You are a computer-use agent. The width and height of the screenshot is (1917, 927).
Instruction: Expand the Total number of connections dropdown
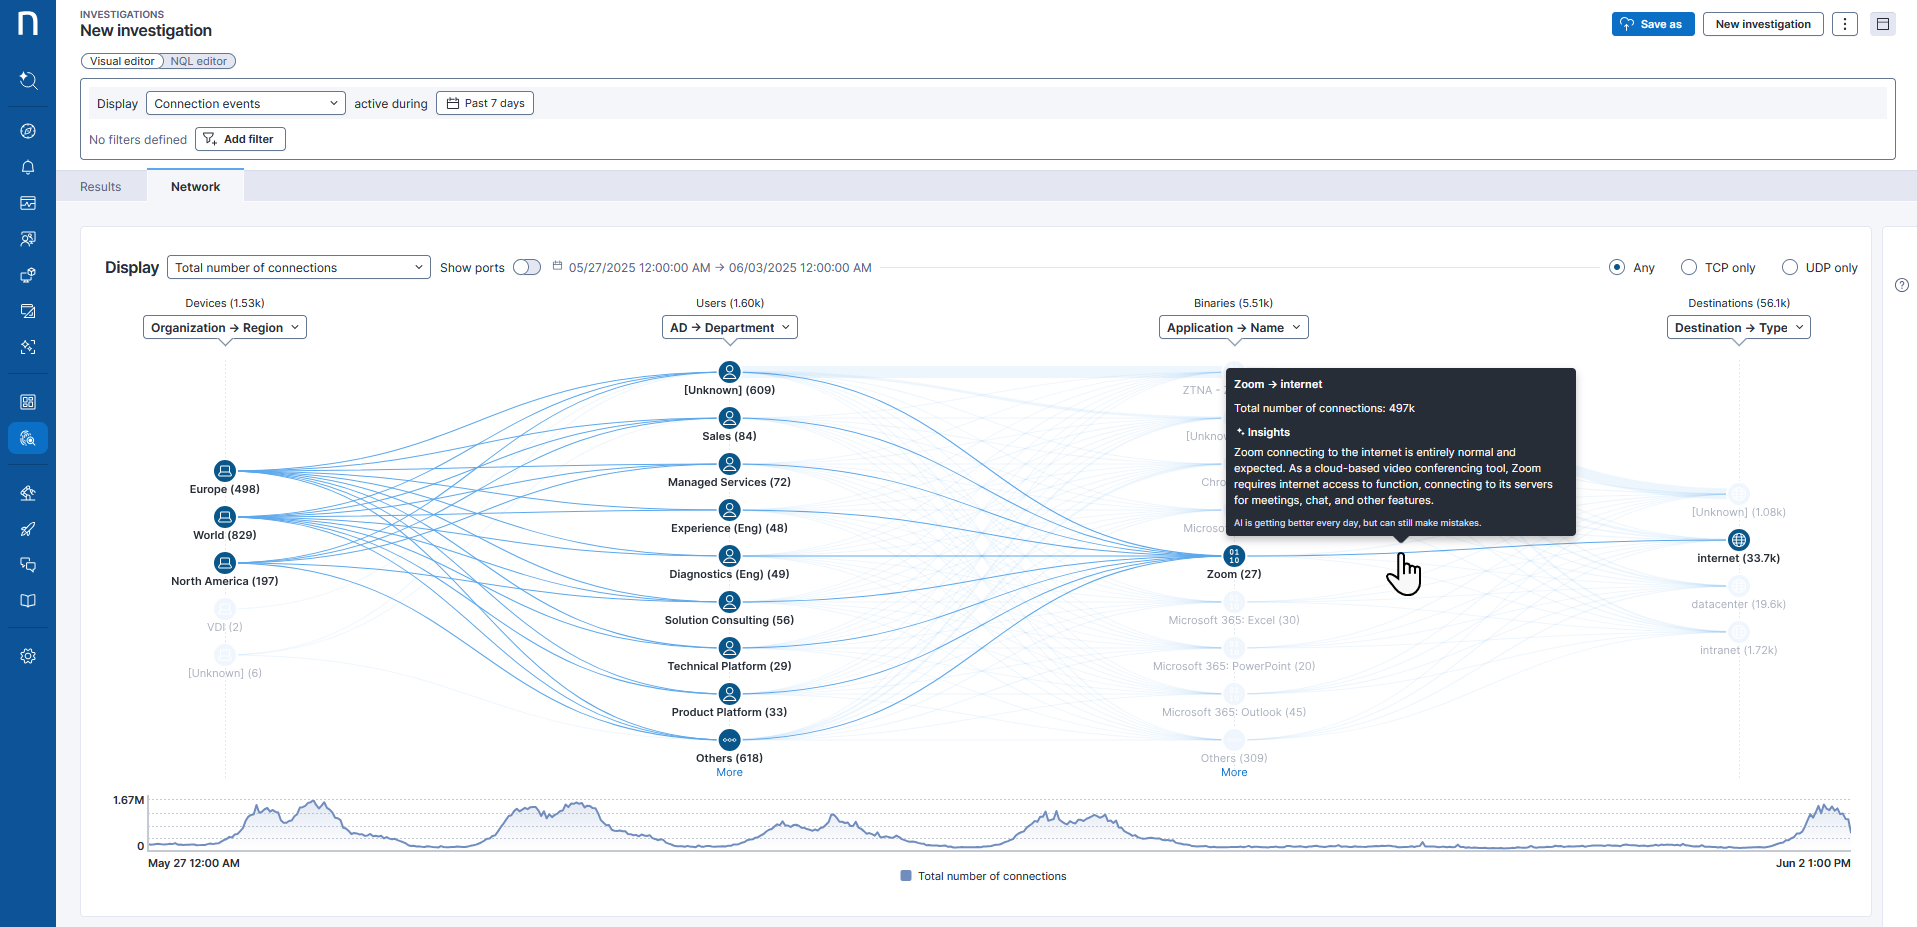point(298,267)
